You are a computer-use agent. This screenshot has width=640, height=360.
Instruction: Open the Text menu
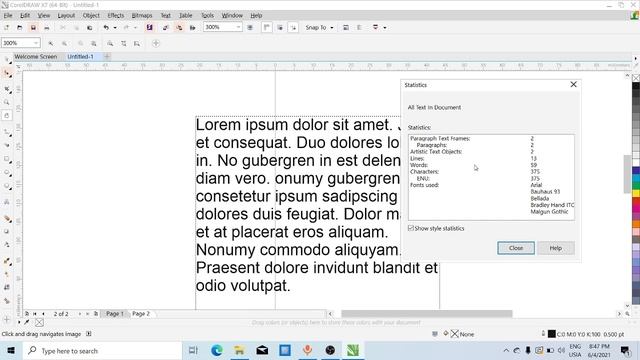(165, 16)
